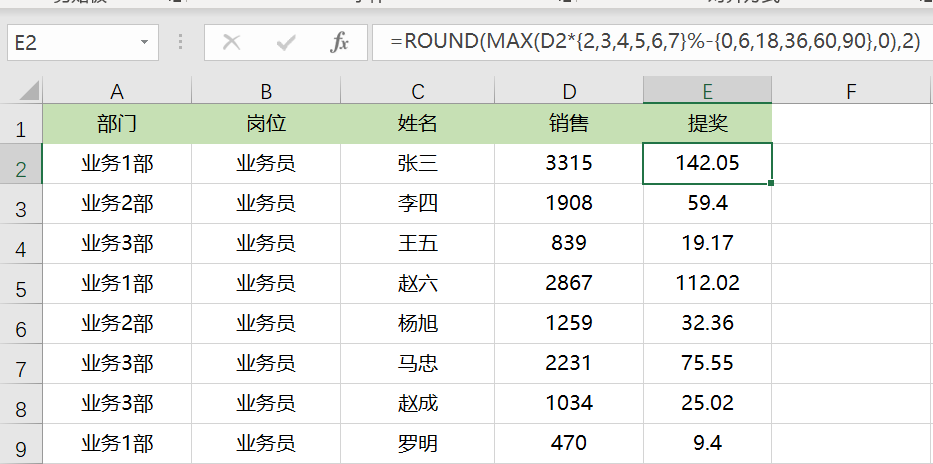Click the bonus value 59.4
The image size is (933, 464).
coord(707,203)
